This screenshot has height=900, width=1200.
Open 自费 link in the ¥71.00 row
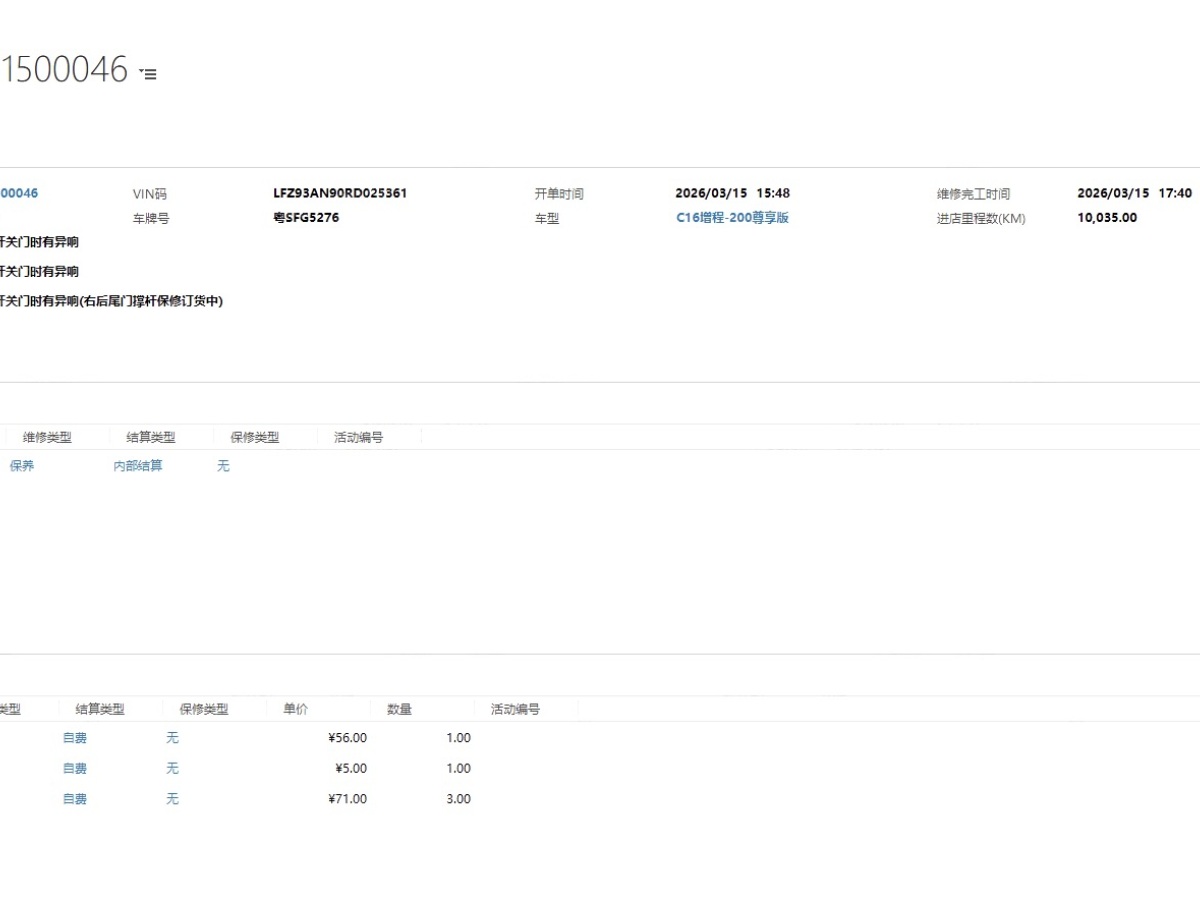75,799
